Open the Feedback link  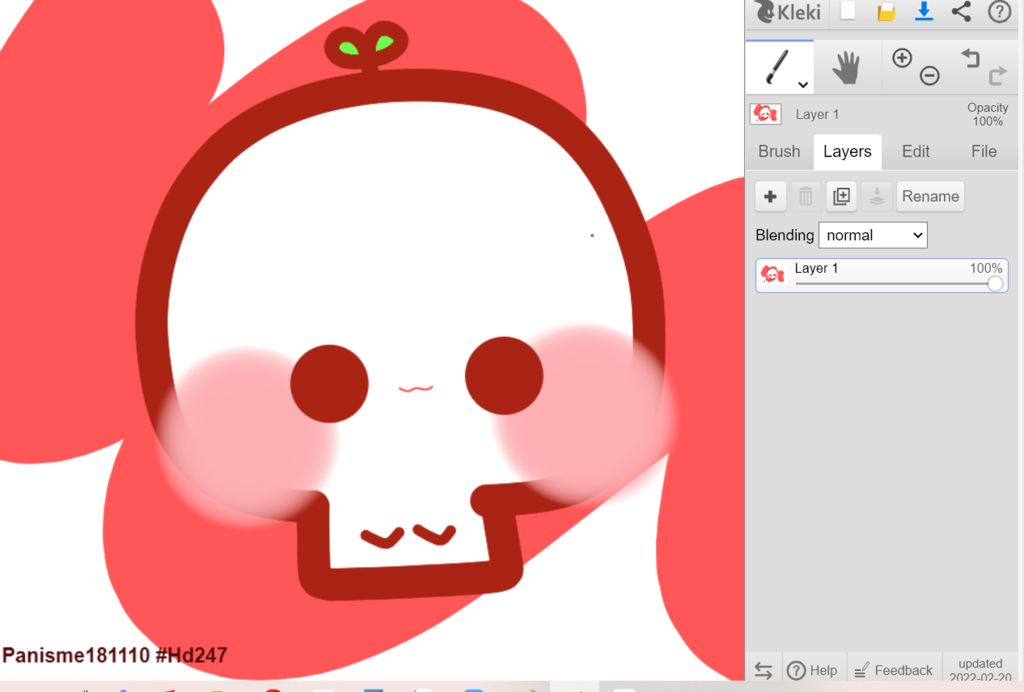point(893,670)
